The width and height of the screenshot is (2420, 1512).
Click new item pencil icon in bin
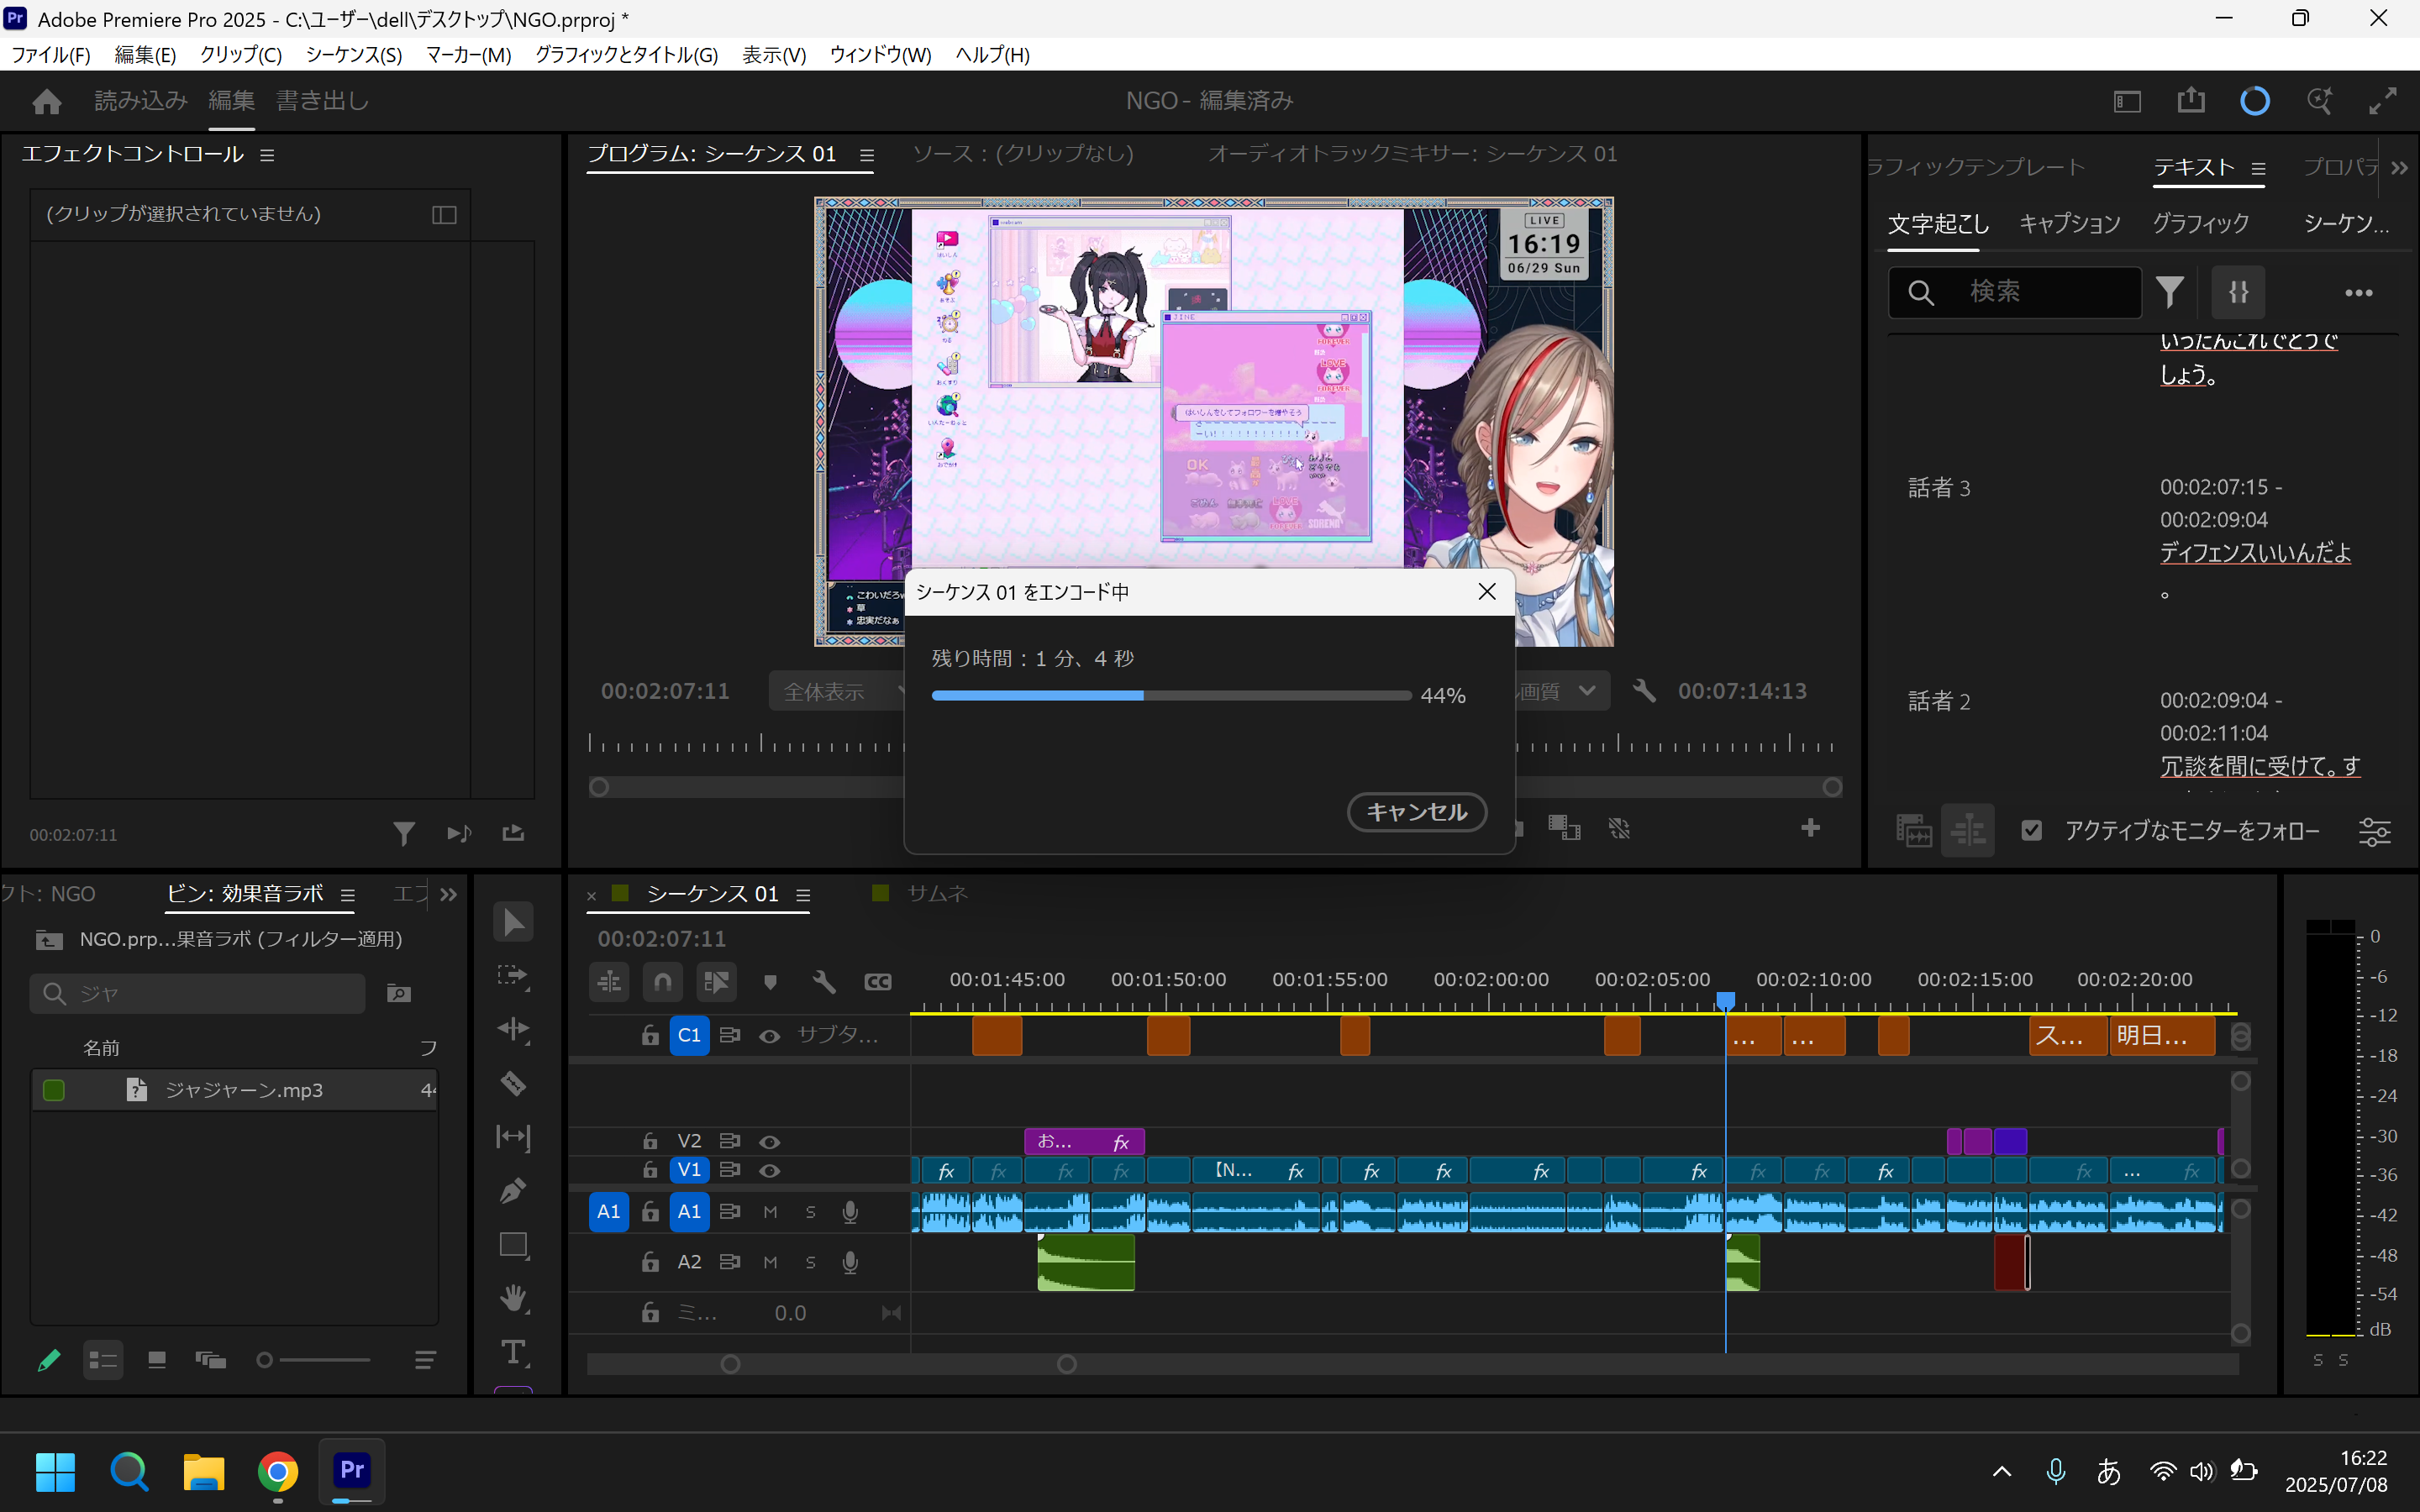pyautogui.click(x=48, y=1360)
